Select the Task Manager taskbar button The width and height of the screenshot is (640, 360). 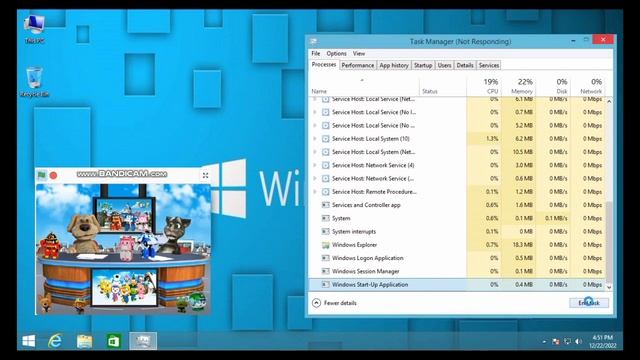point(143,341)
